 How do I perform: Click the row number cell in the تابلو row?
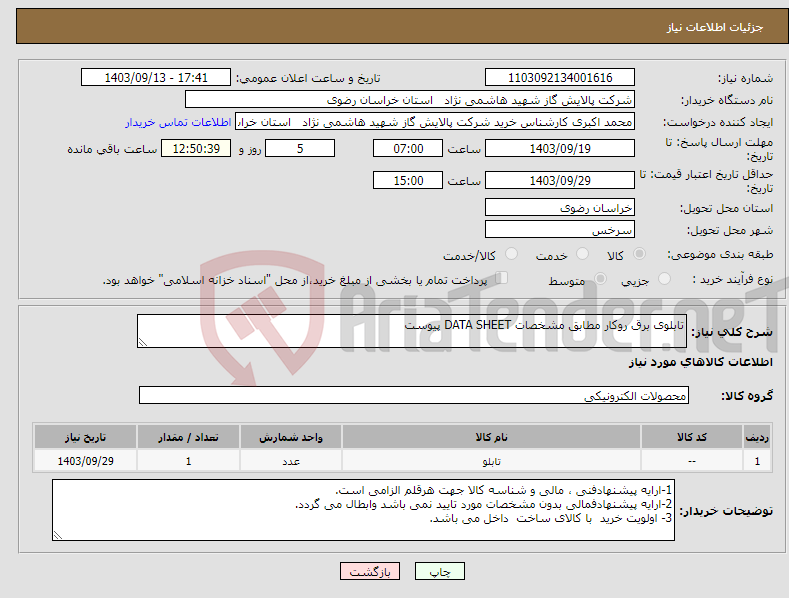click(757, 461)
